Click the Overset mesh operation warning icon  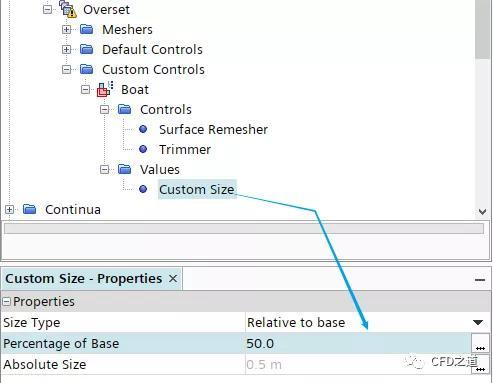69,9
